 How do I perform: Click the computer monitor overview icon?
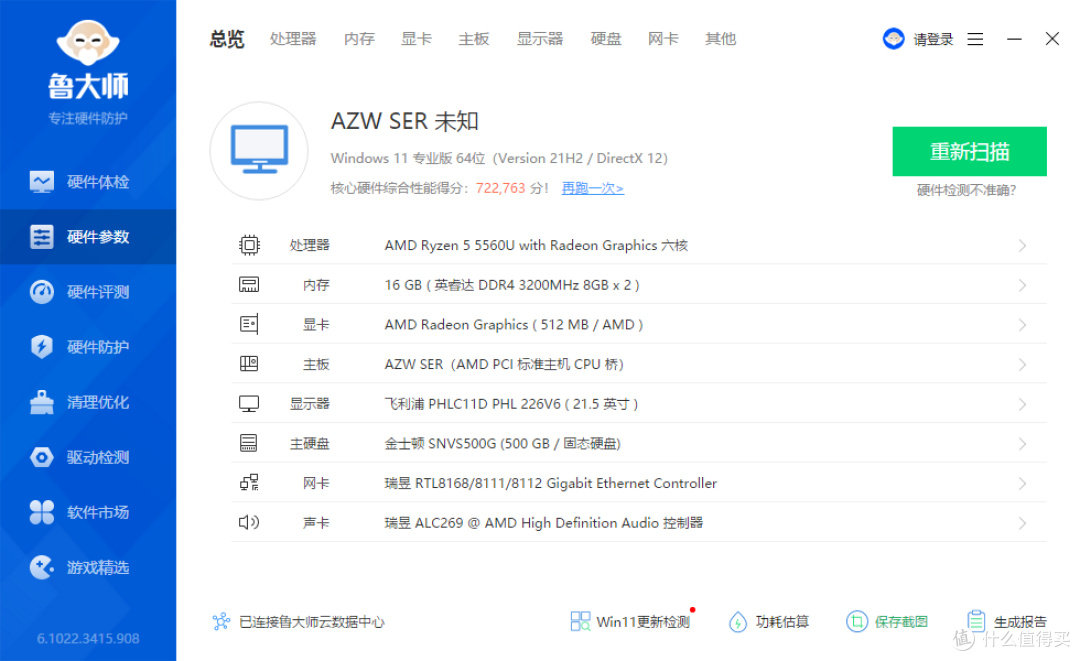point(259,150)
